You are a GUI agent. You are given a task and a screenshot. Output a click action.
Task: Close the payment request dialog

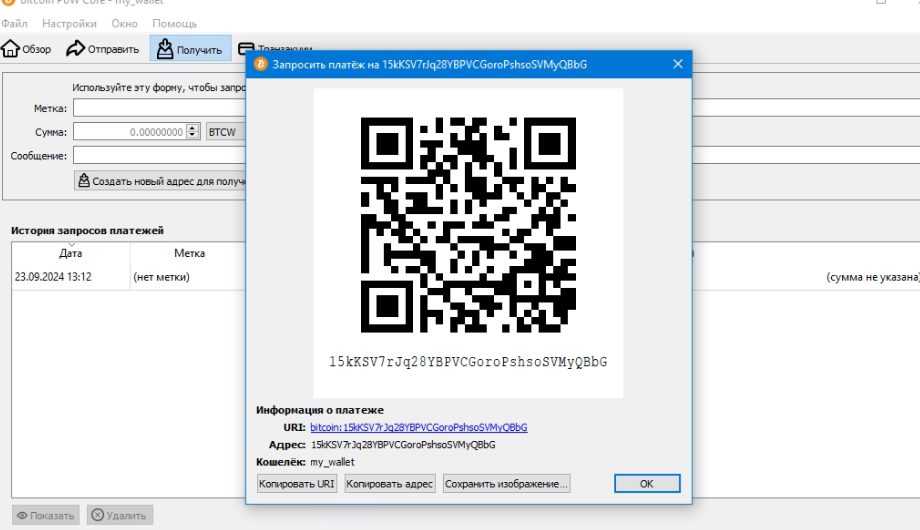pyautogui.click(x=678, y=64)
